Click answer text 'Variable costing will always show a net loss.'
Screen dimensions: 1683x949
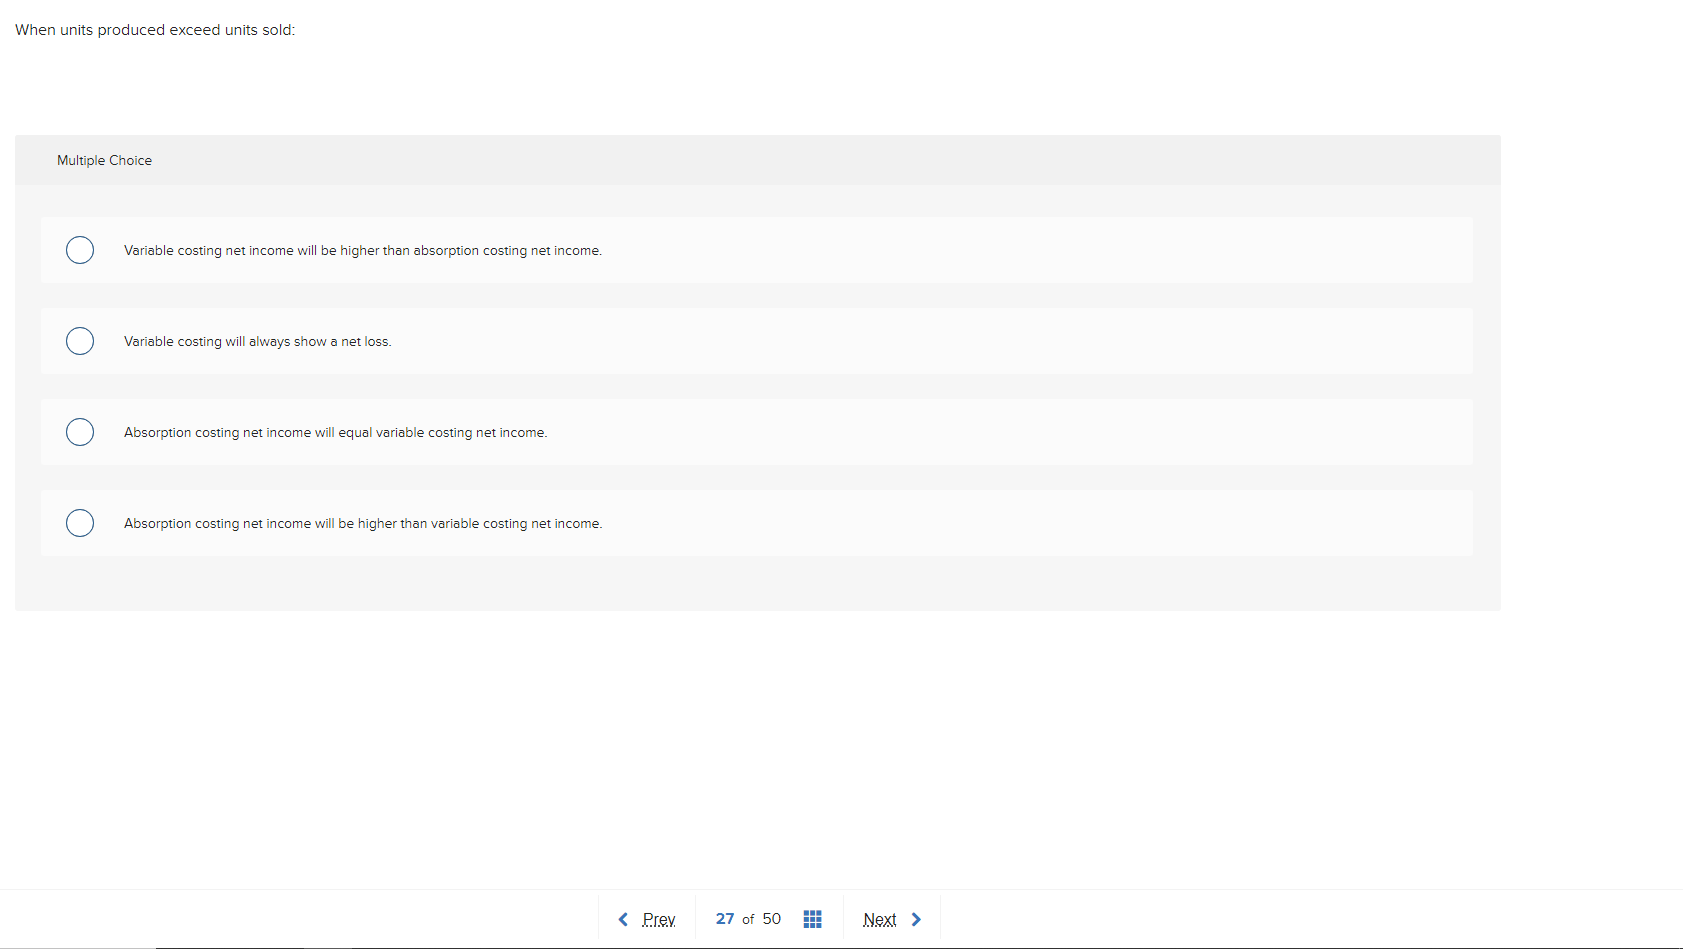tap(258, 341)
